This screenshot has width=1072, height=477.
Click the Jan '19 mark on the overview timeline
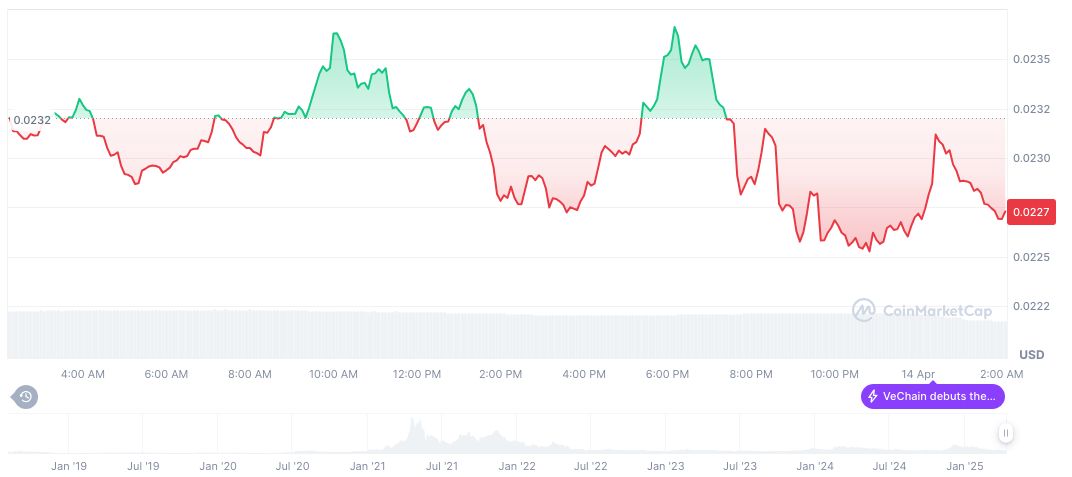pyautogui.click(x=69, y=466)
